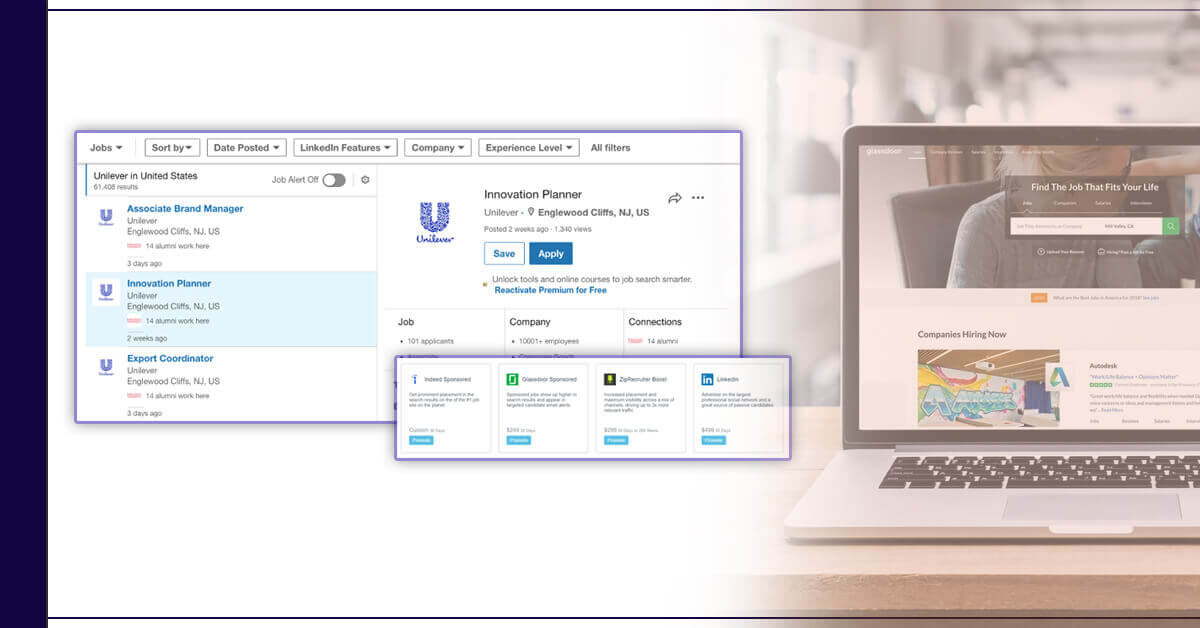Click the Englewood Cliffs location pin icon

532,213
